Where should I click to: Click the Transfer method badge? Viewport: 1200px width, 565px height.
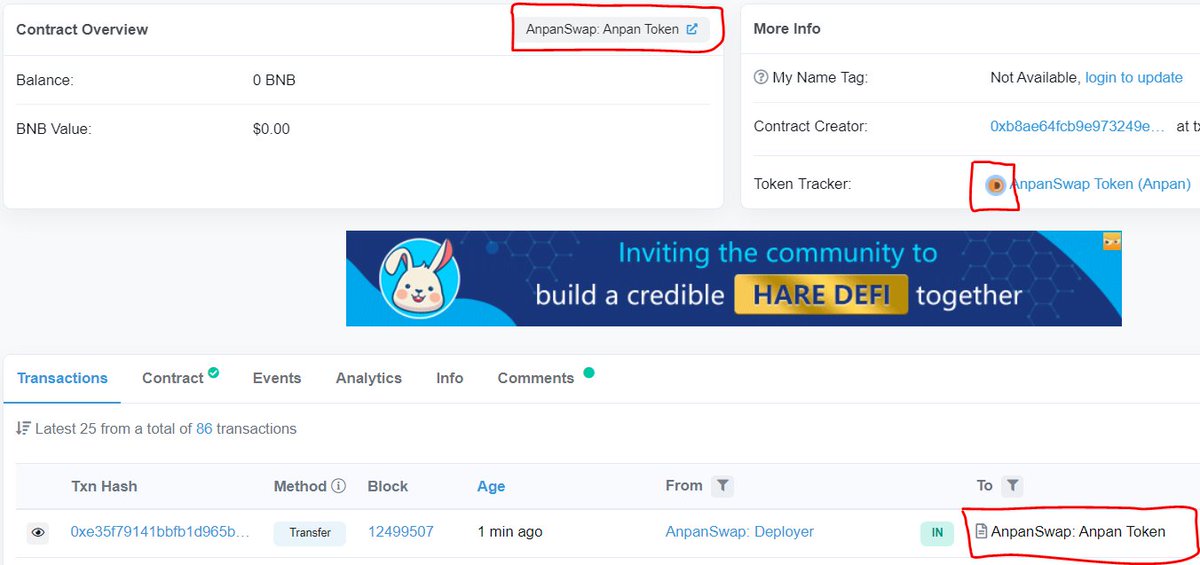coord(310,533)
